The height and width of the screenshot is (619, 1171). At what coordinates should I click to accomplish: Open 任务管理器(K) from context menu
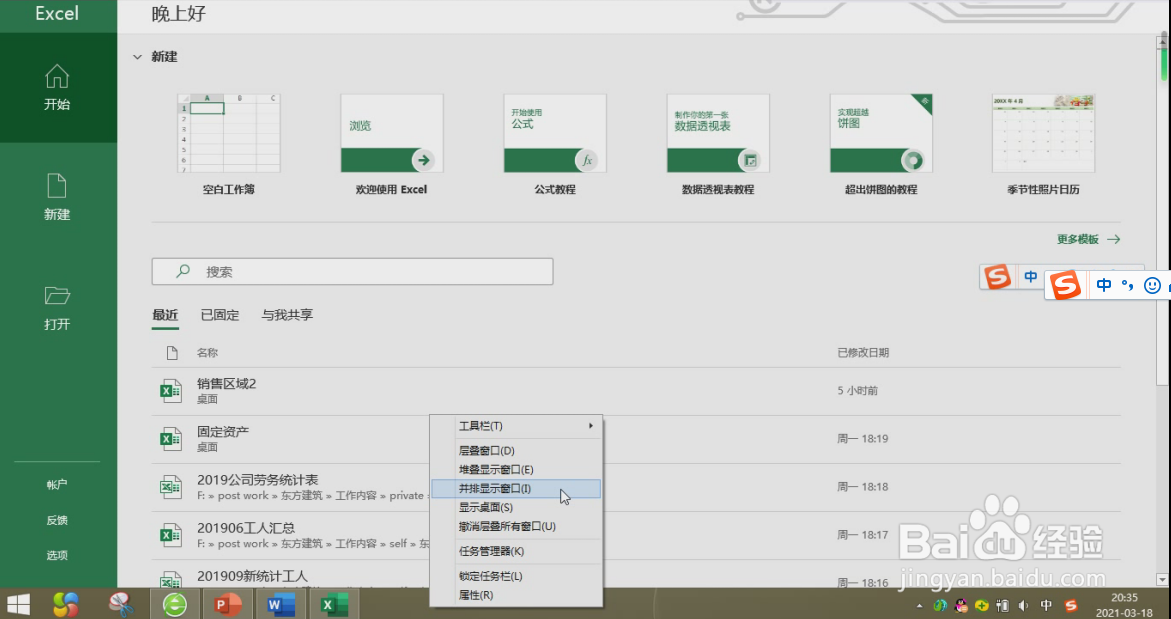click(516, 552)
